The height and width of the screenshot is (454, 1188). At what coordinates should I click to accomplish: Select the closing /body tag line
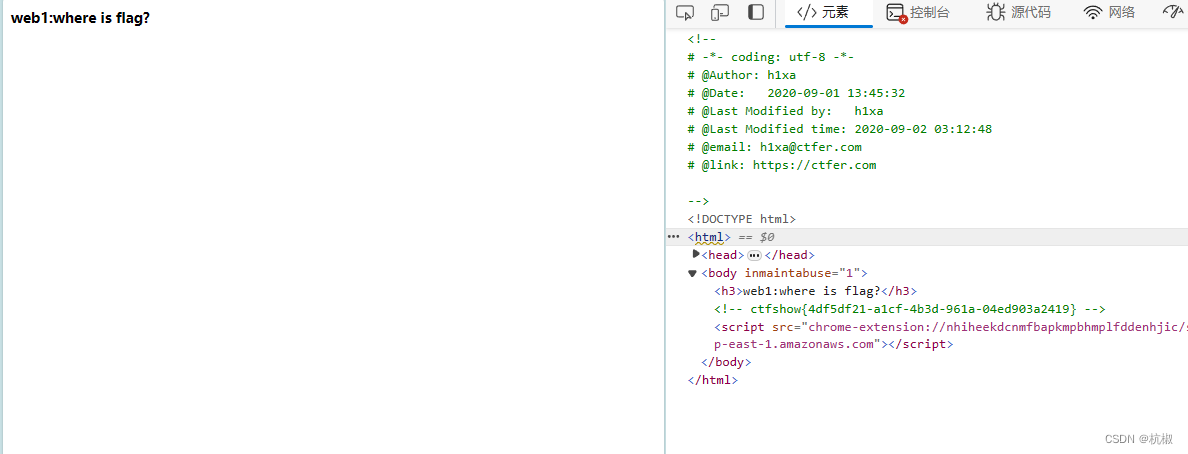tap(727, 362)
